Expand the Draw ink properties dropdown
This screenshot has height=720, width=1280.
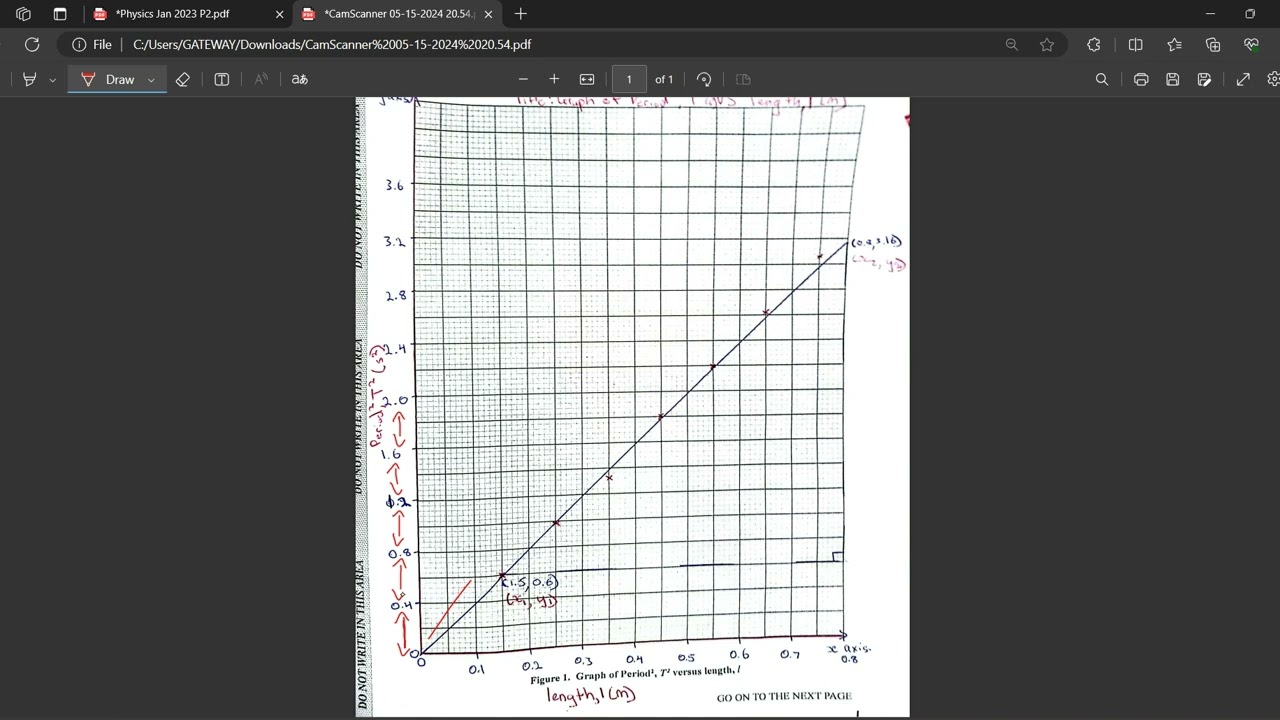151,80
